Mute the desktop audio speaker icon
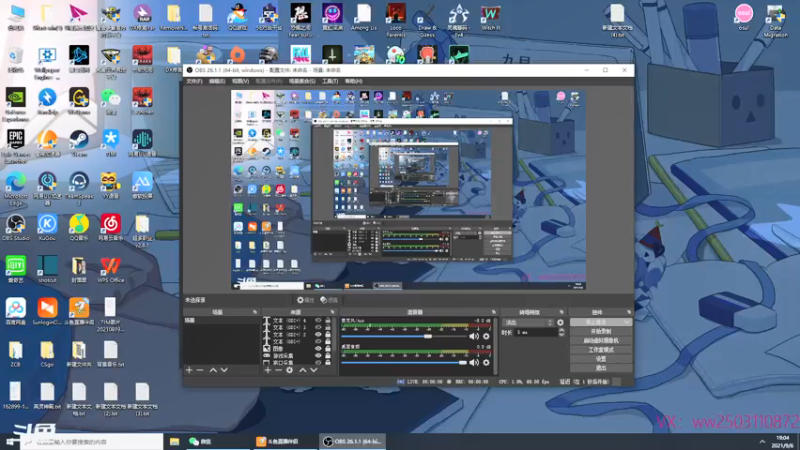The image size is (800, 450). 474,362
